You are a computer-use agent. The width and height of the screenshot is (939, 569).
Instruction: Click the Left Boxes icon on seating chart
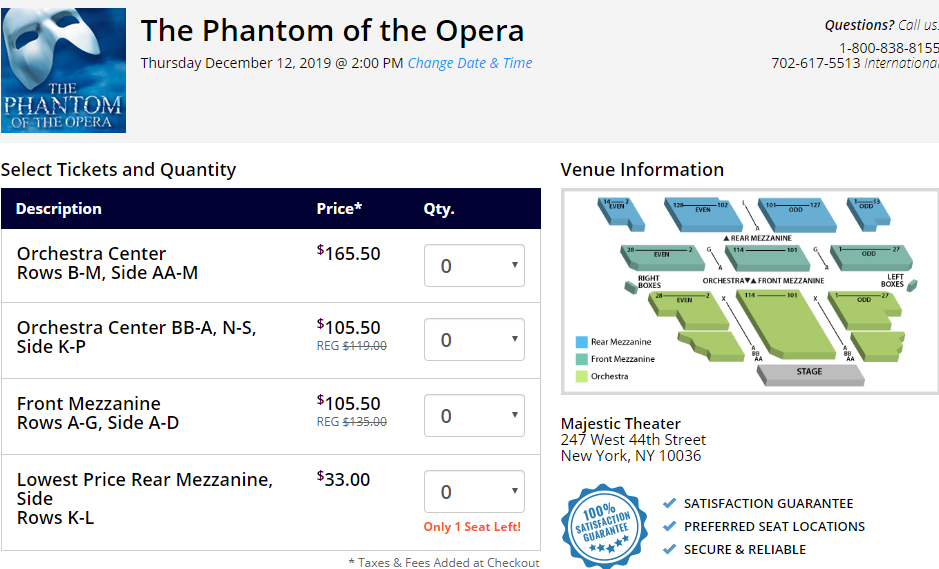pos(912,285)
